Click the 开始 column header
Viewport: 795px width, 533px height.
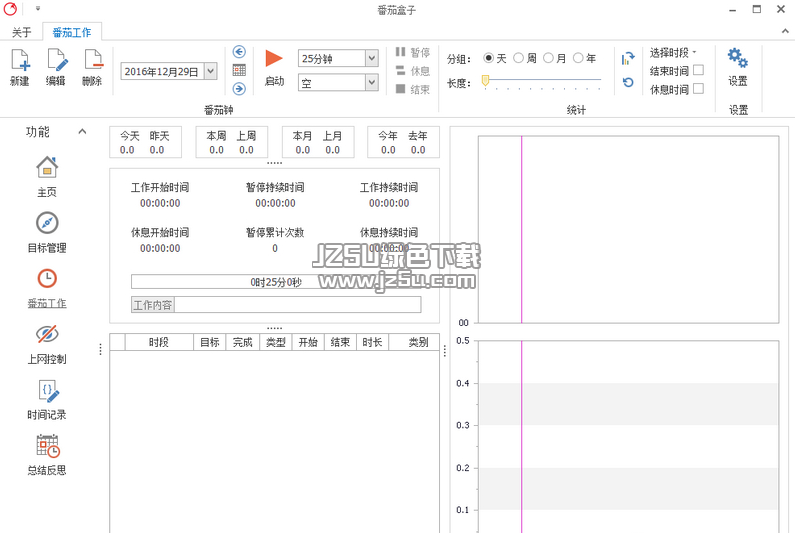(308, 342)
